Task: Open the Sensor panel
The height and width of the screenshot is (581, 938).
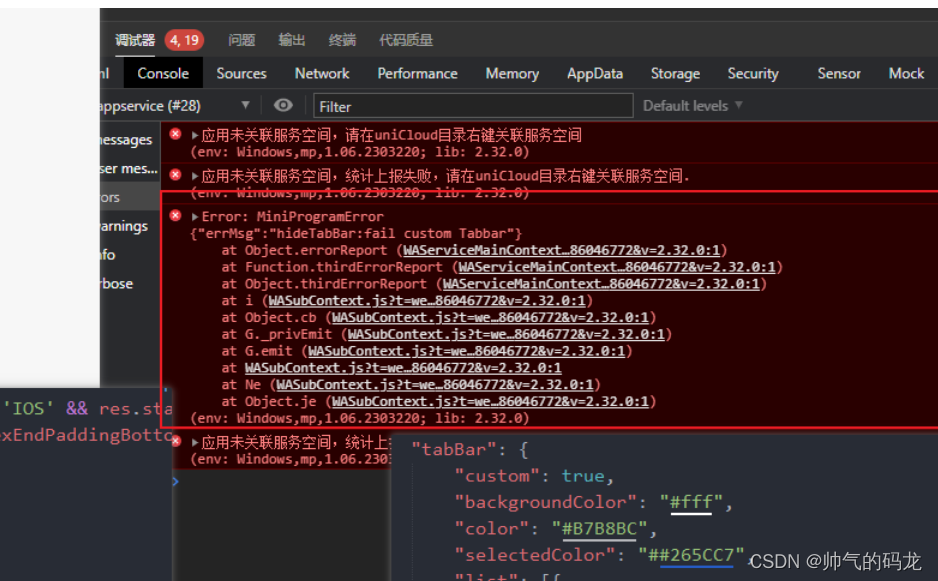Action: pyautogui.click(x=839, y=73)
